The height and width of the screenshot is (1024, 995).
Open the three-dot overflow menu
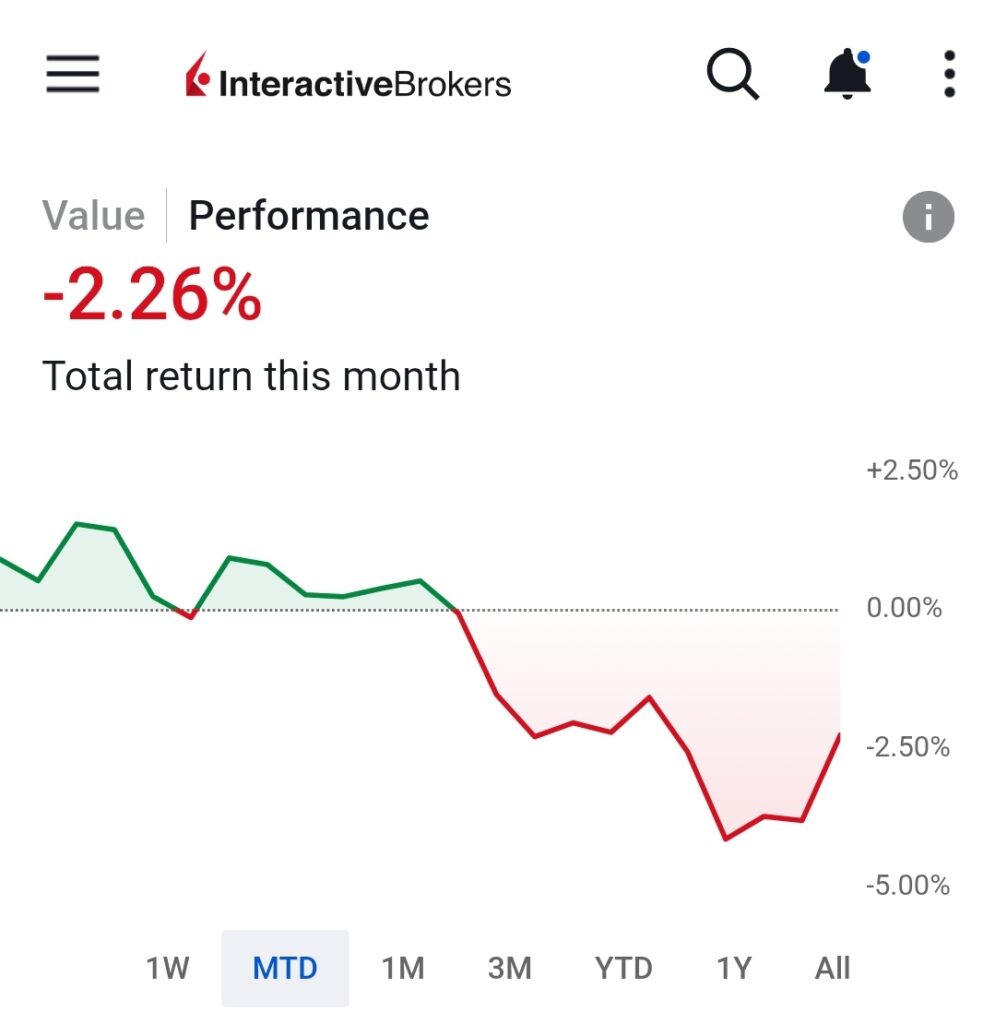tap(949, 74)
